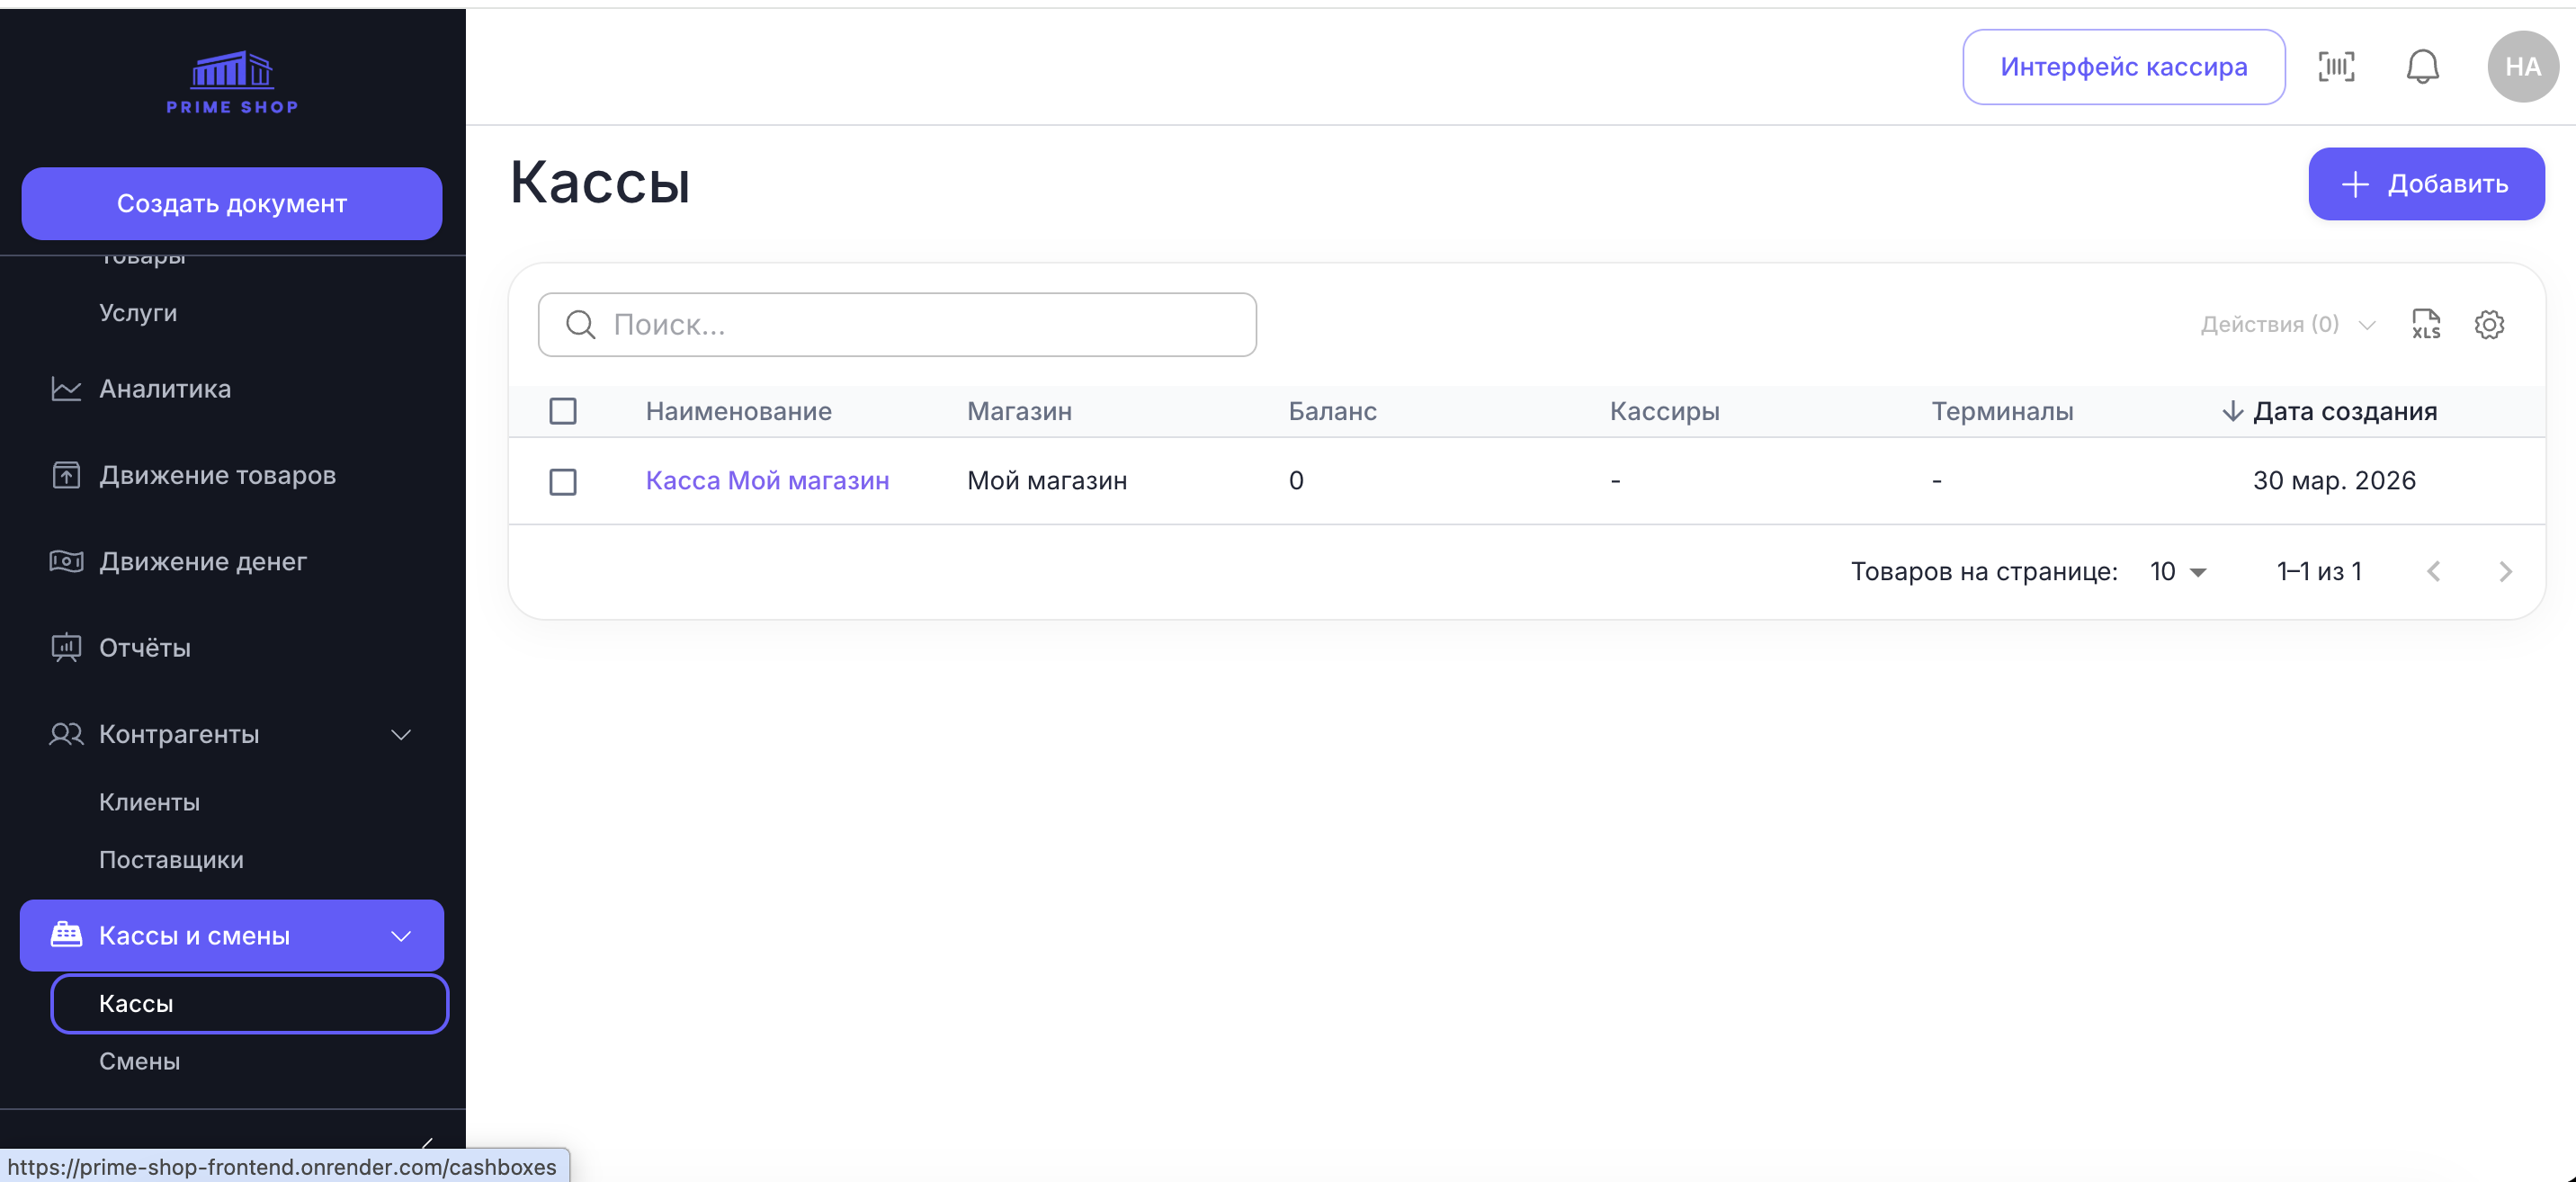Image resolution: width=2576 pixels, height=1182 pixels.
Task: Open Смены submenu item
Action: coord(139,1061)
